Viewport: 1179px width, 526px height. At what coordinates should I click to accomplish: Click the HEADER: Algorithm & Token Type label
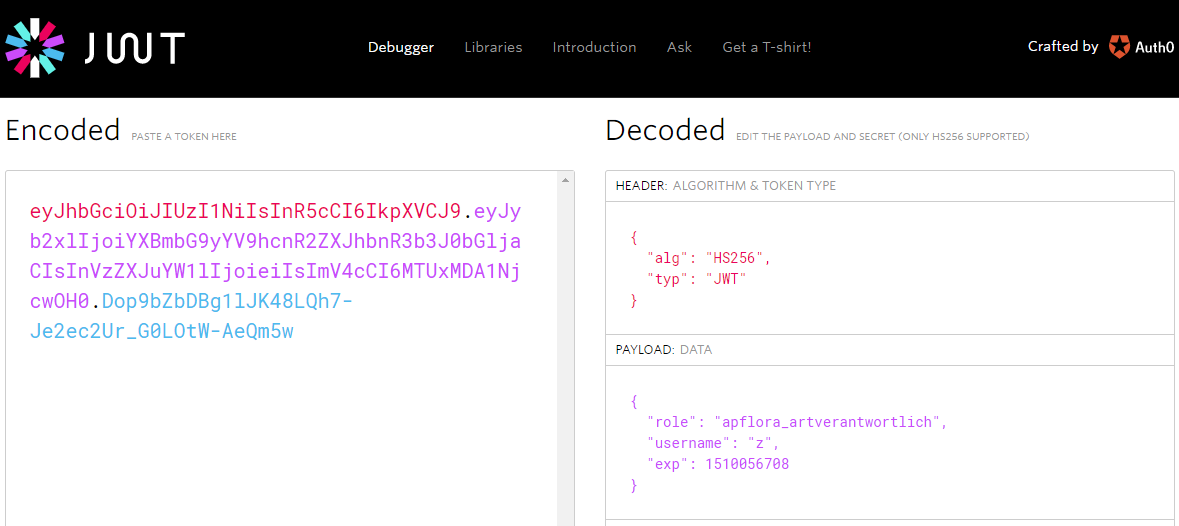tap(725, 186)
